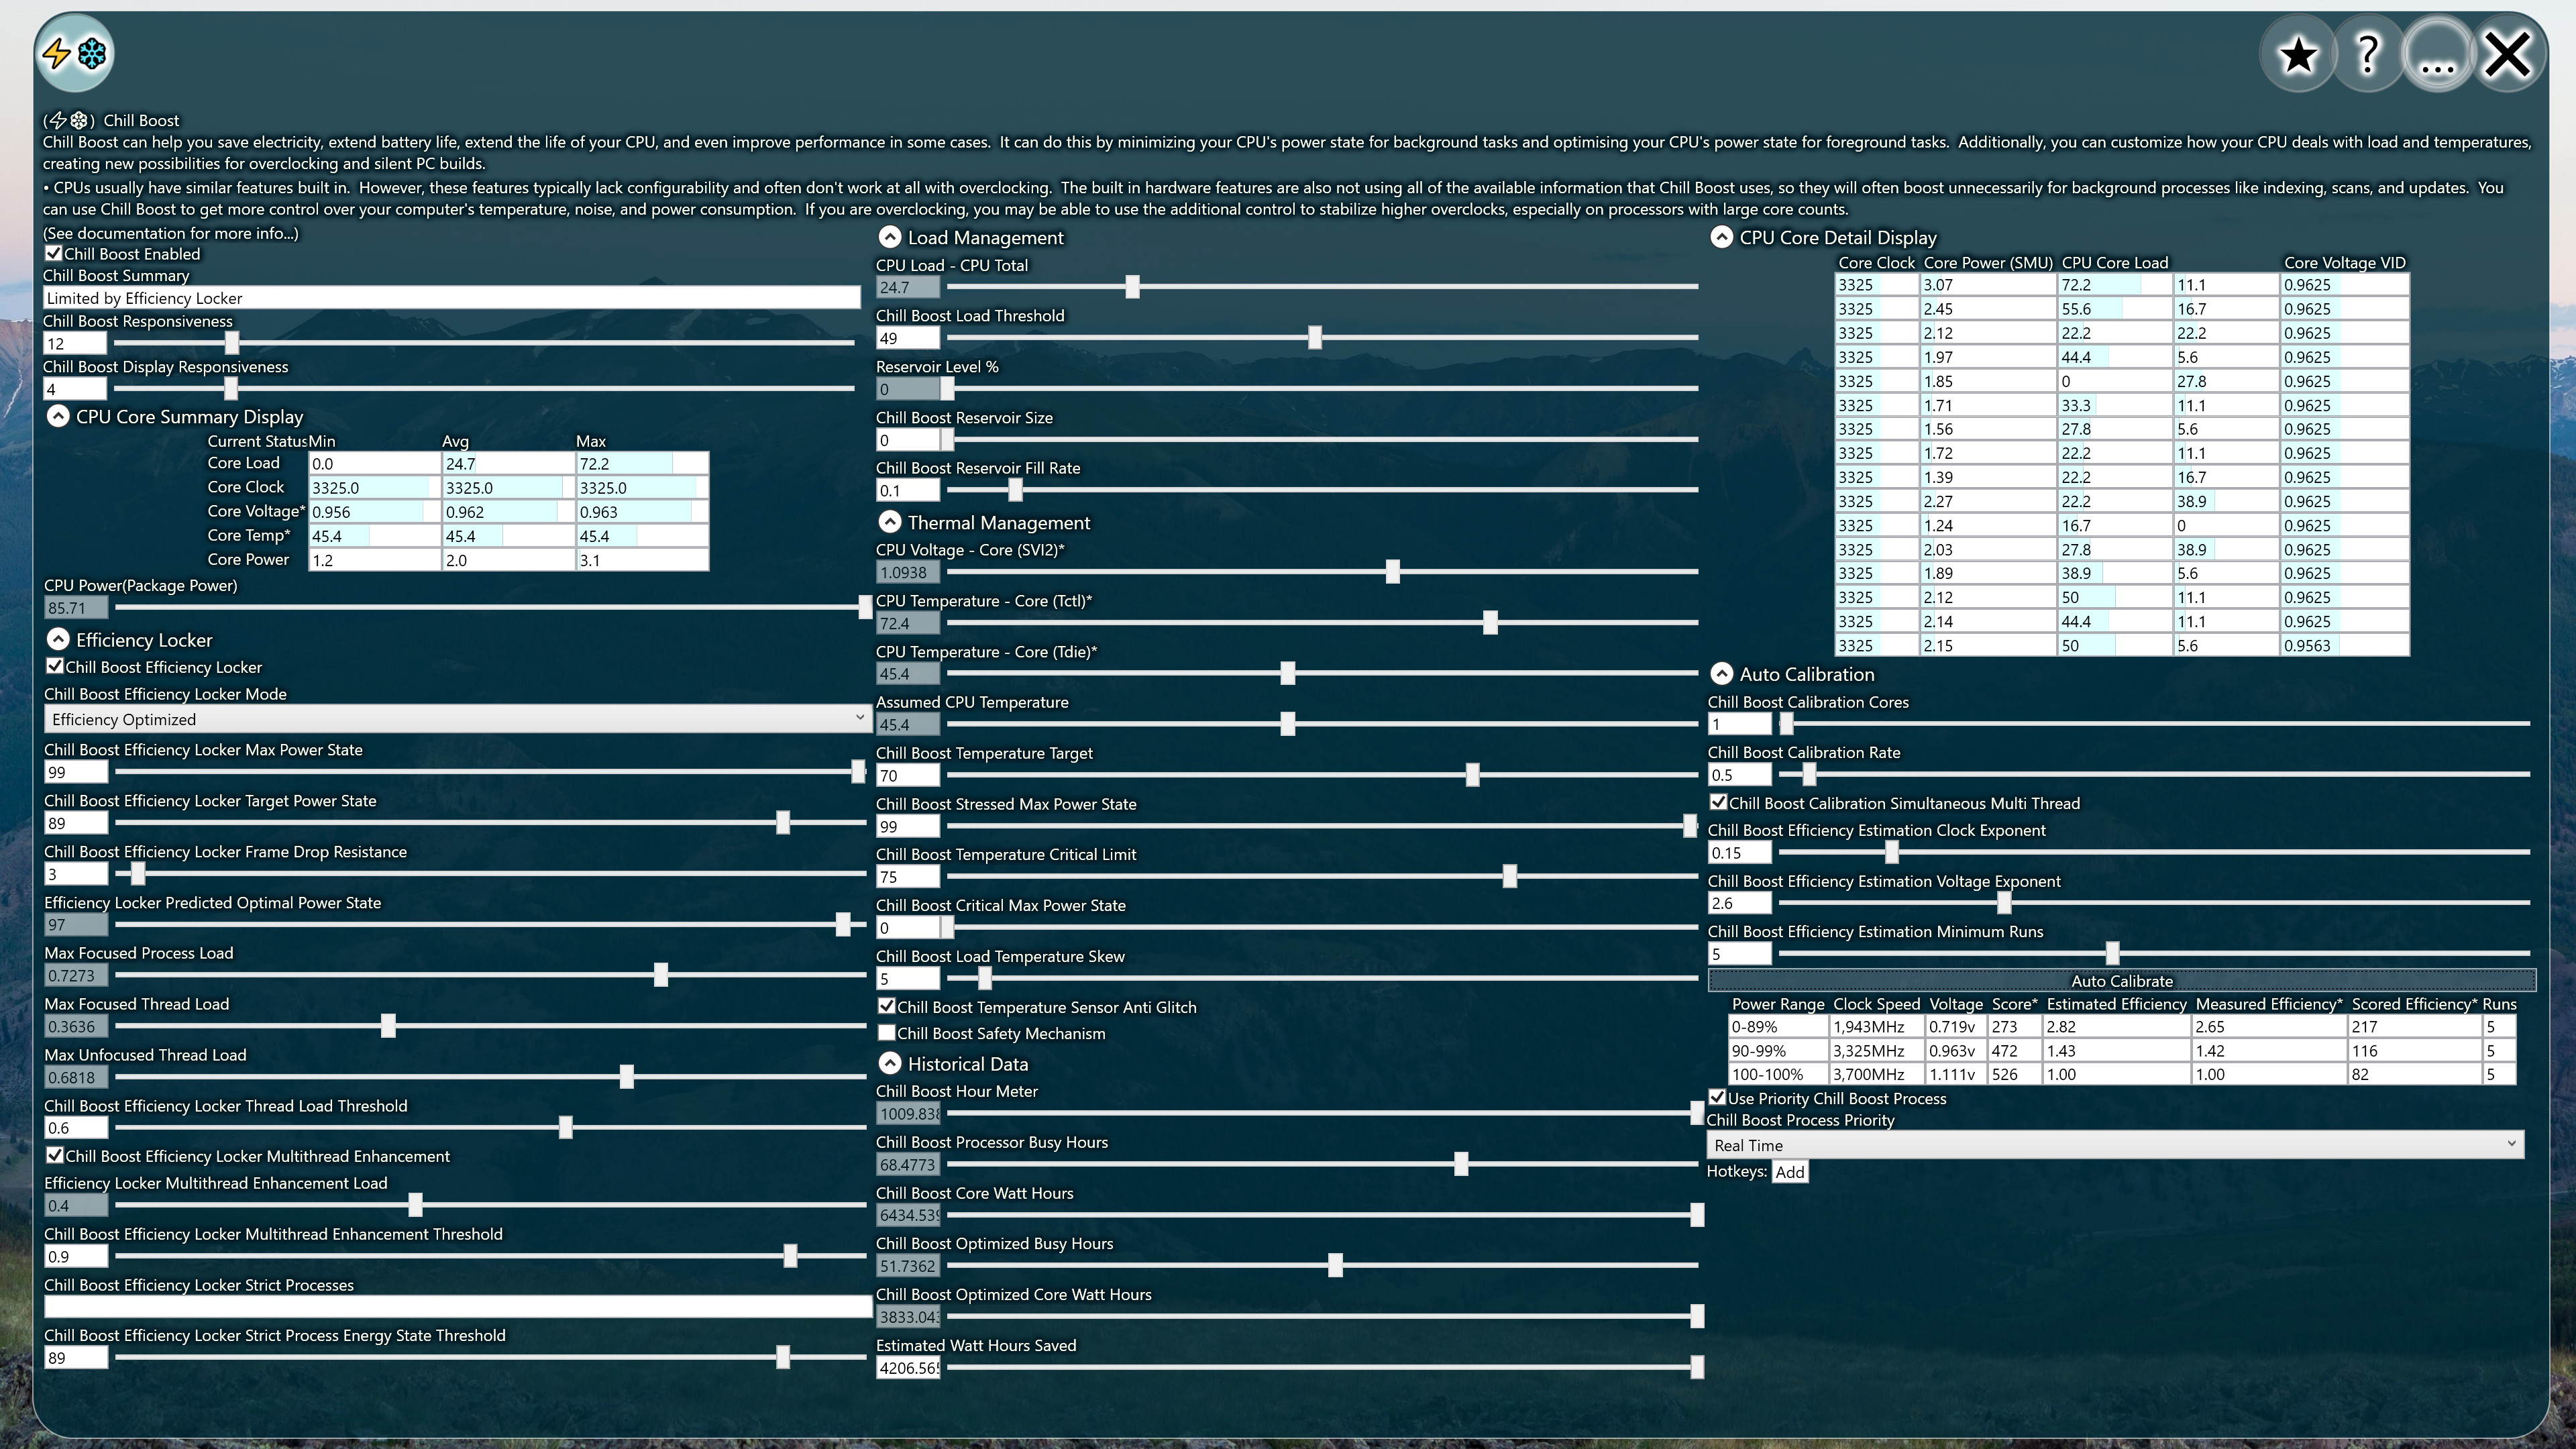Collapse the Auto Calibration section
The width and height of the screenshot is (2576, 1449).
1721,673
